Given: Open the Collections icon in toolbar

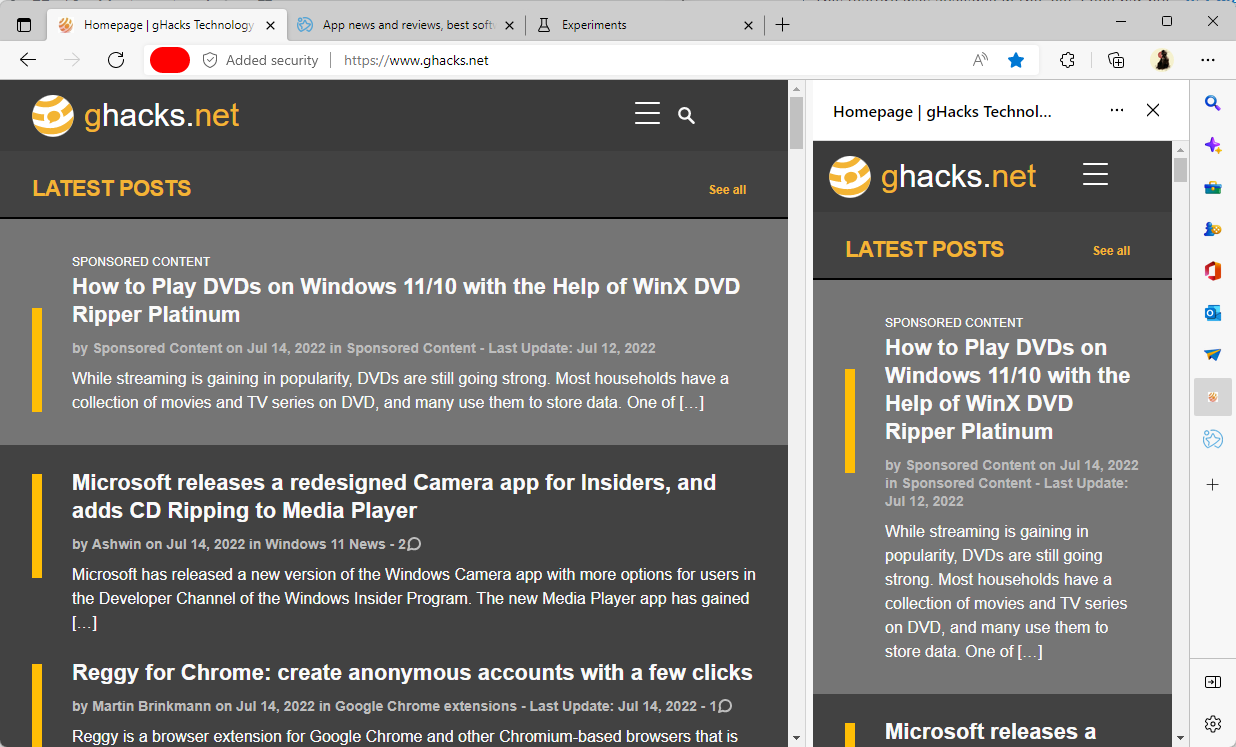Looking at the screenshot, I should 1116,60.
